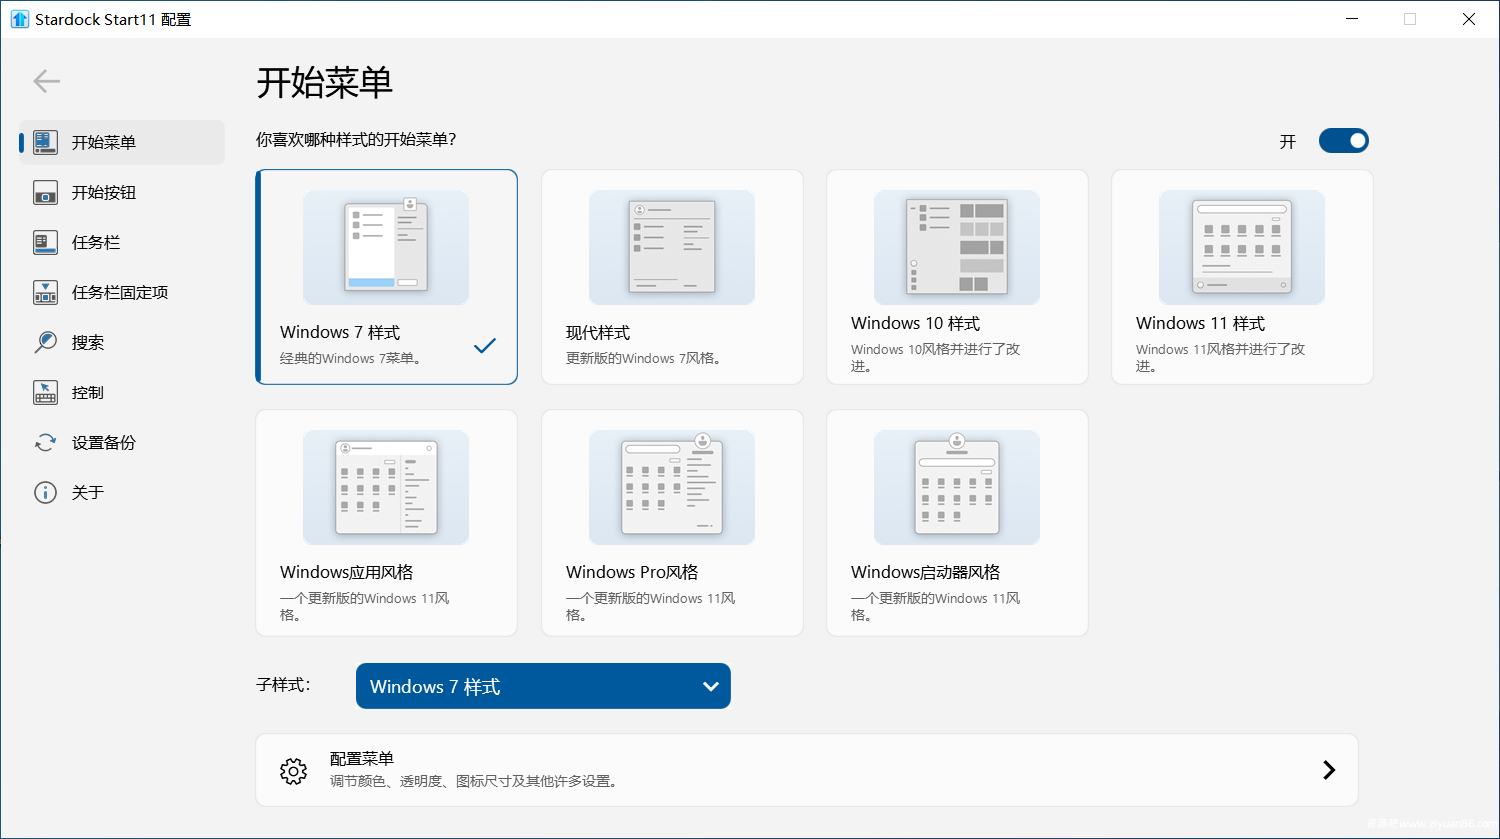Open the 子样式 dropdown
Viewport: 1500px width, 839px height.
[543, 686]
